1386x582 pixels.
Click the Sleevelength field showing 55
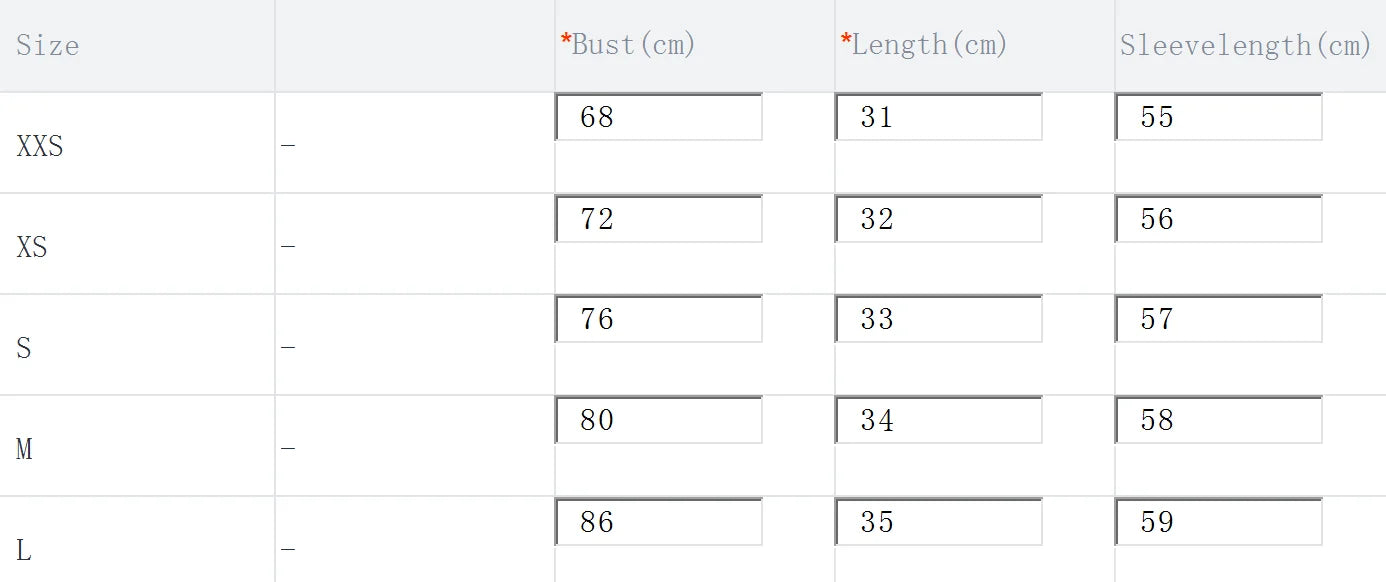pos(1218,117)
